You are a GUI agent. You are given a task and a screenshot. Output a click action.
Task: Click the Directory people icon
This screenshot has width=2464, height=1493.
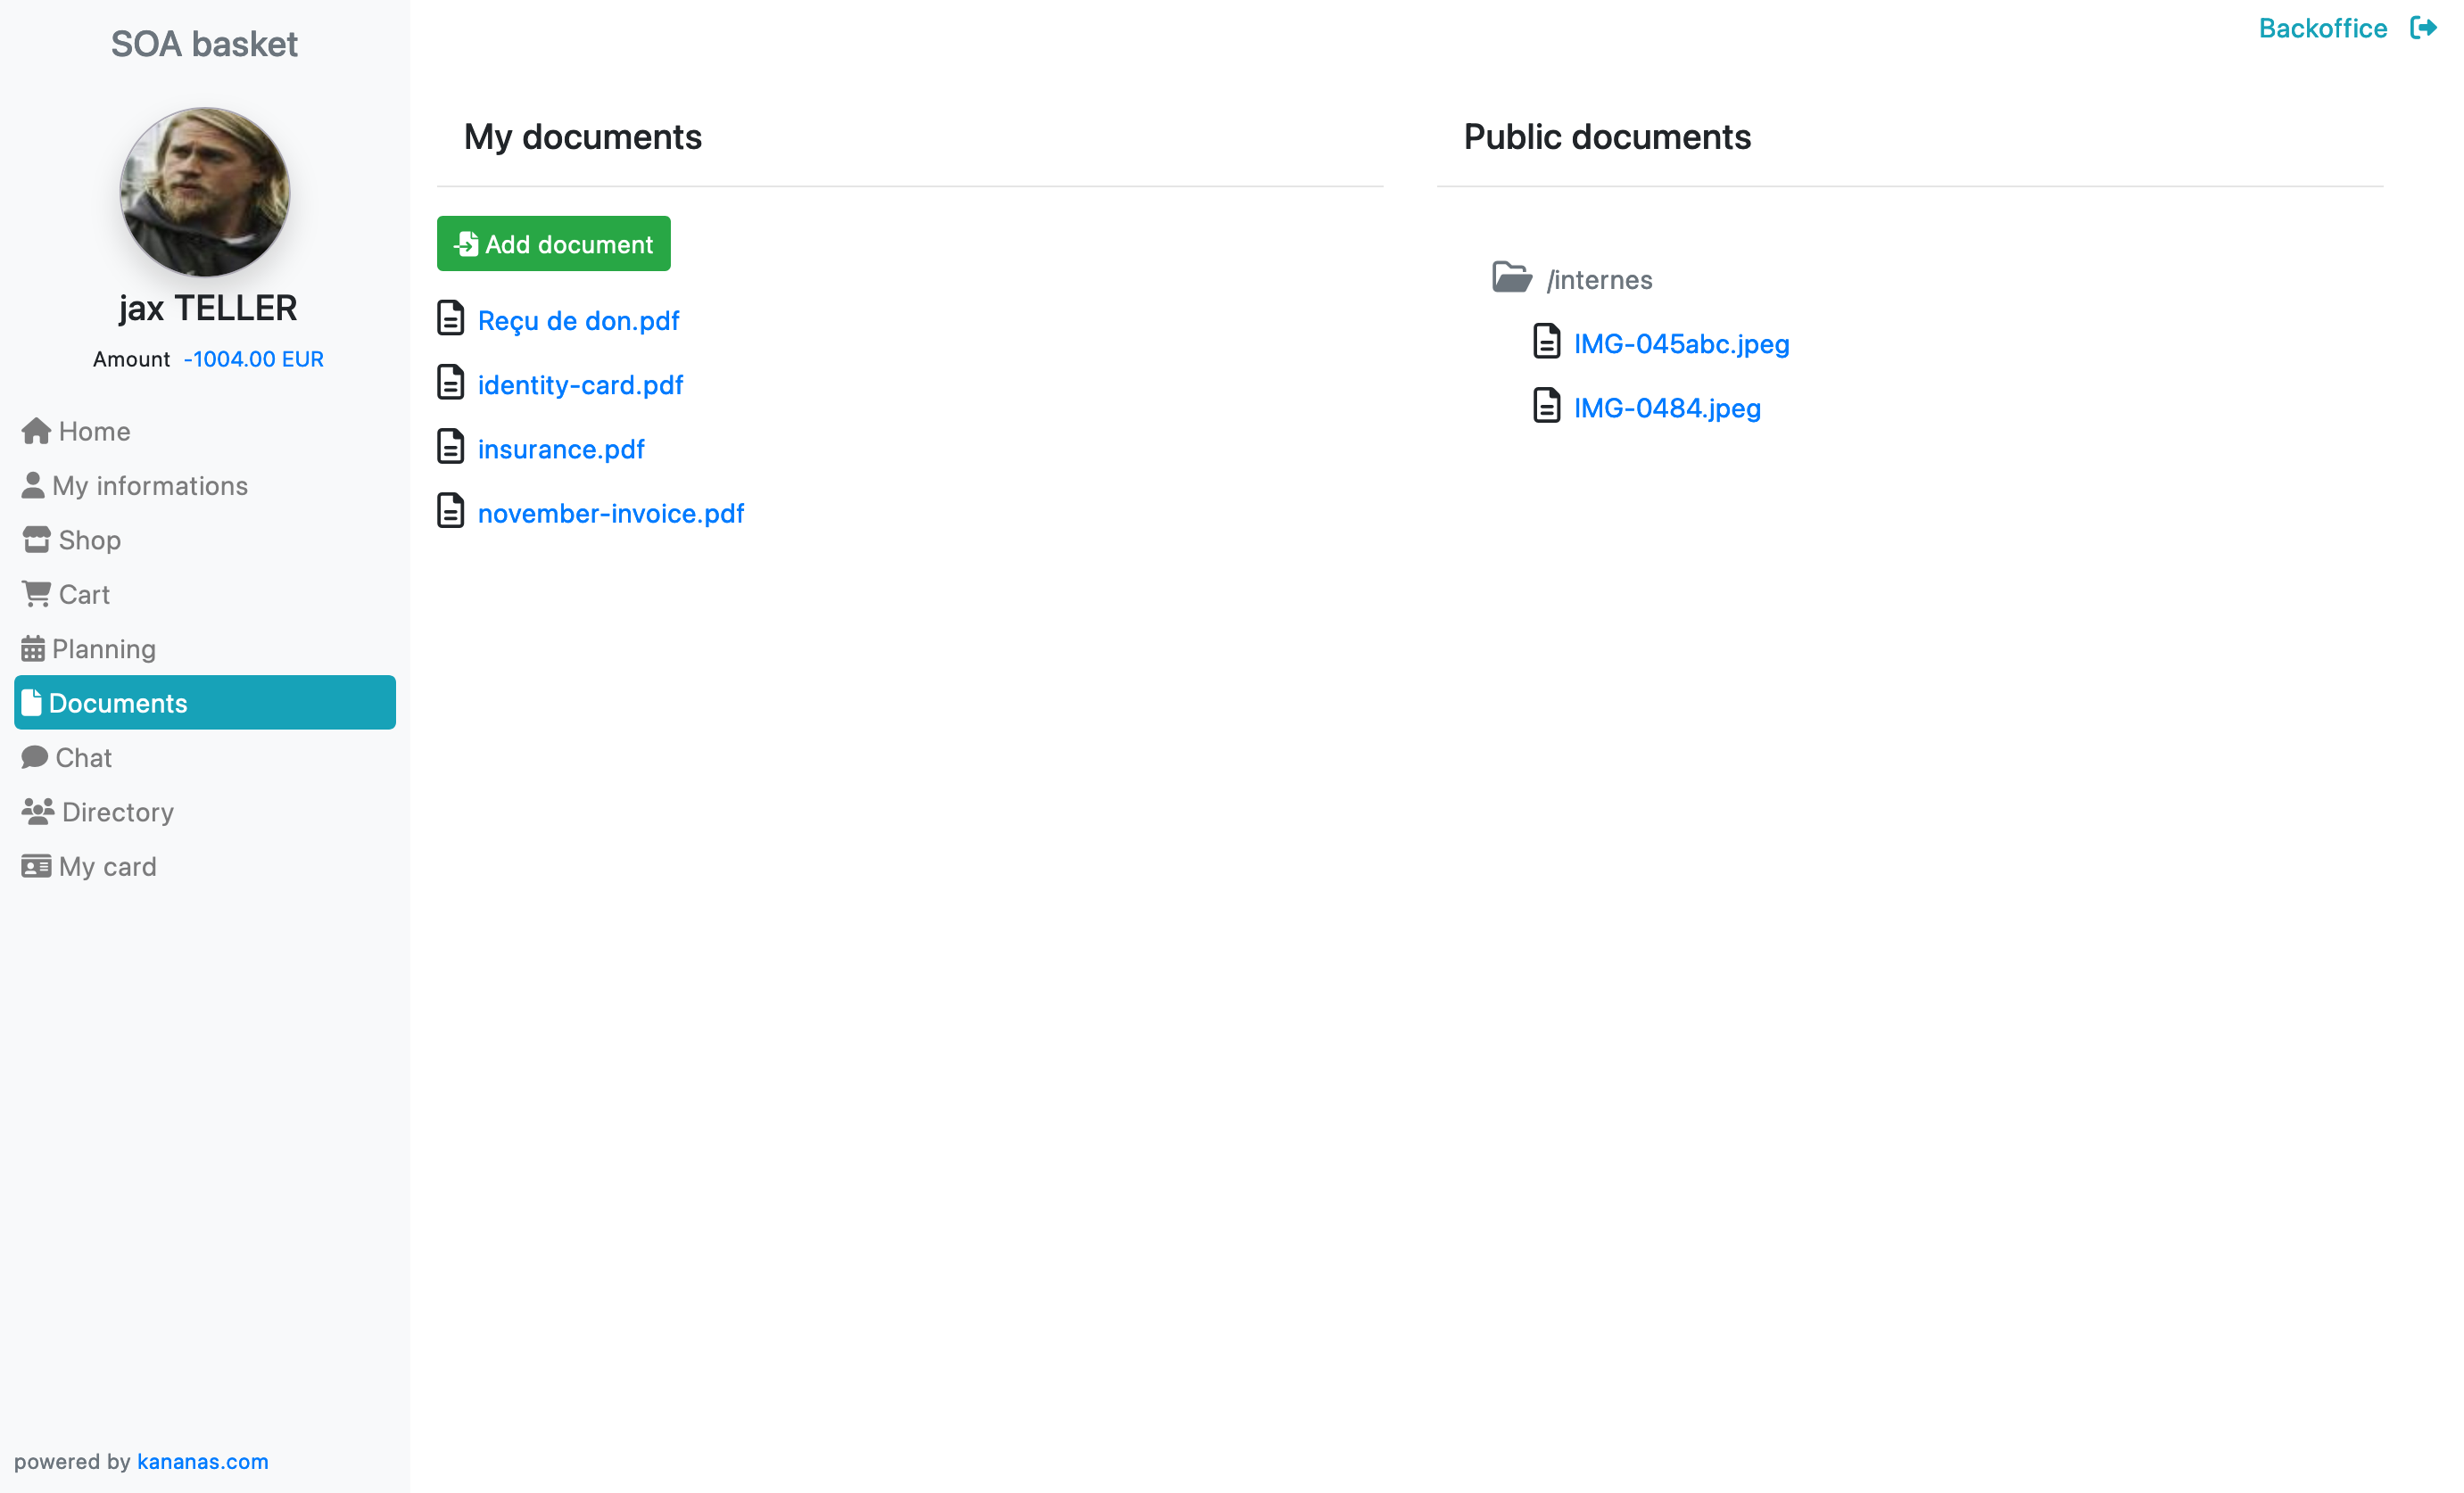38,811
